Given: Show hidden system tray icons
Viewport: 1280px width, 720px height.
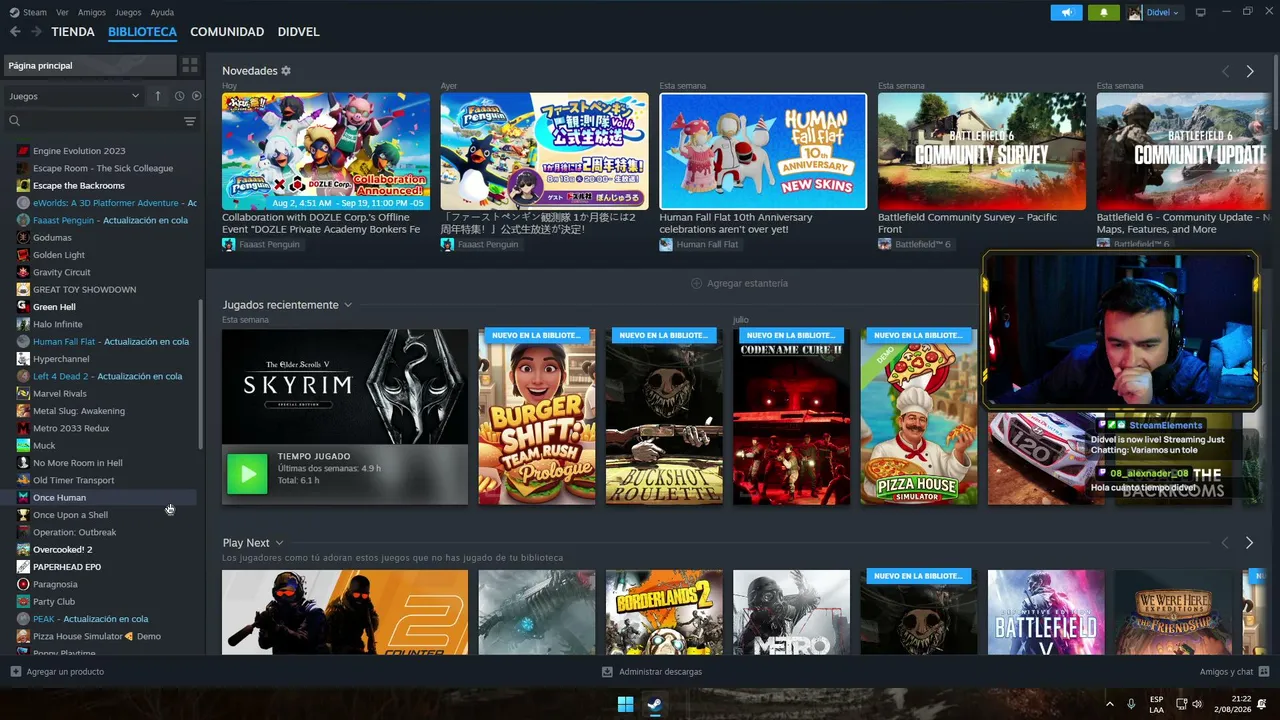Looking at the screenshot, I should point(1109,704).
